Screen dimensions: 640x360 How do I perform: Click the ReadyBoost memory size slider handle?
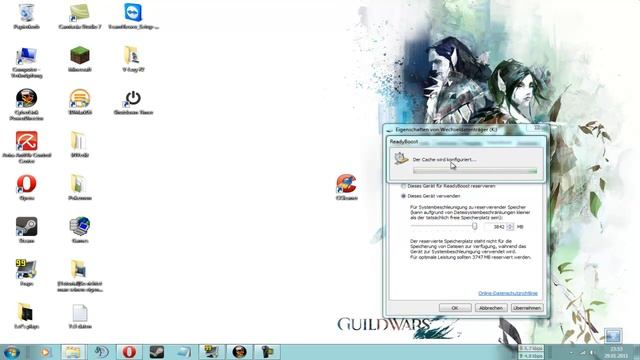pyautogui.click(x=474, y=226)
